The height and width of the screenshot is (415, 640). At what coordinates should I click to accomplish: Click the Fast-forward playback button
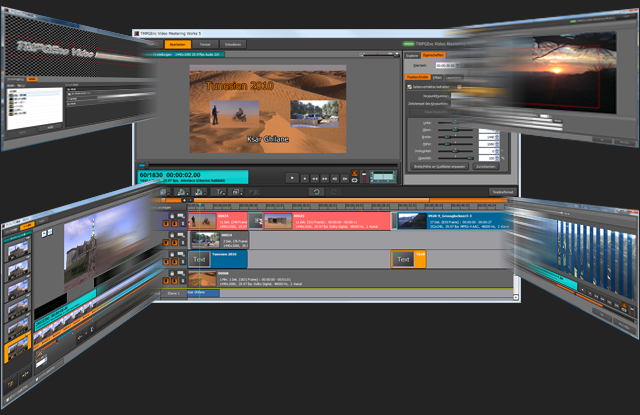point(325,178)
